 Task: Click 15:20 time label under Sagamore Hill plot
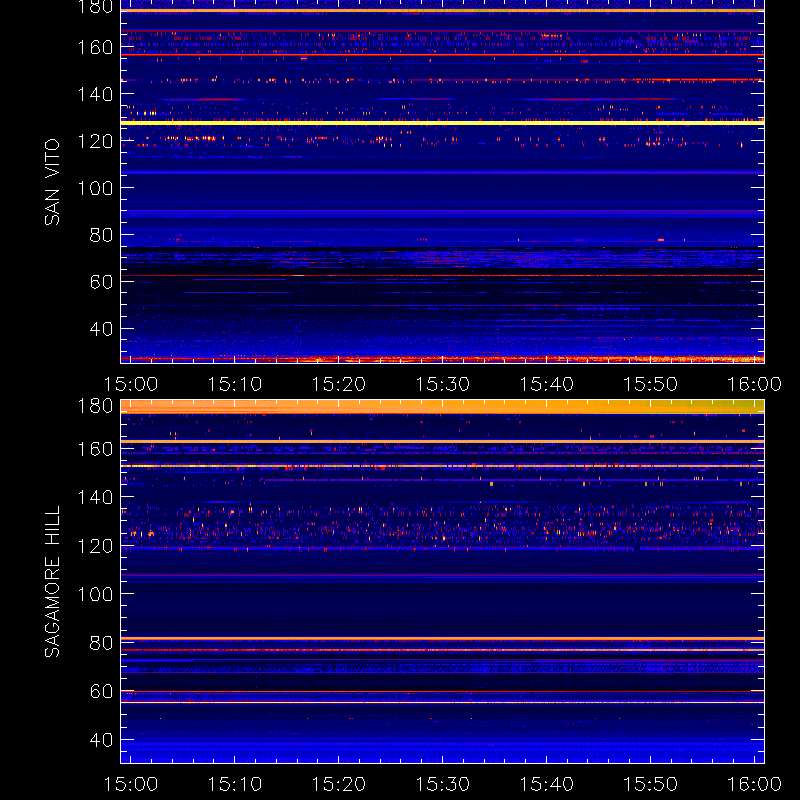[339, 784]
